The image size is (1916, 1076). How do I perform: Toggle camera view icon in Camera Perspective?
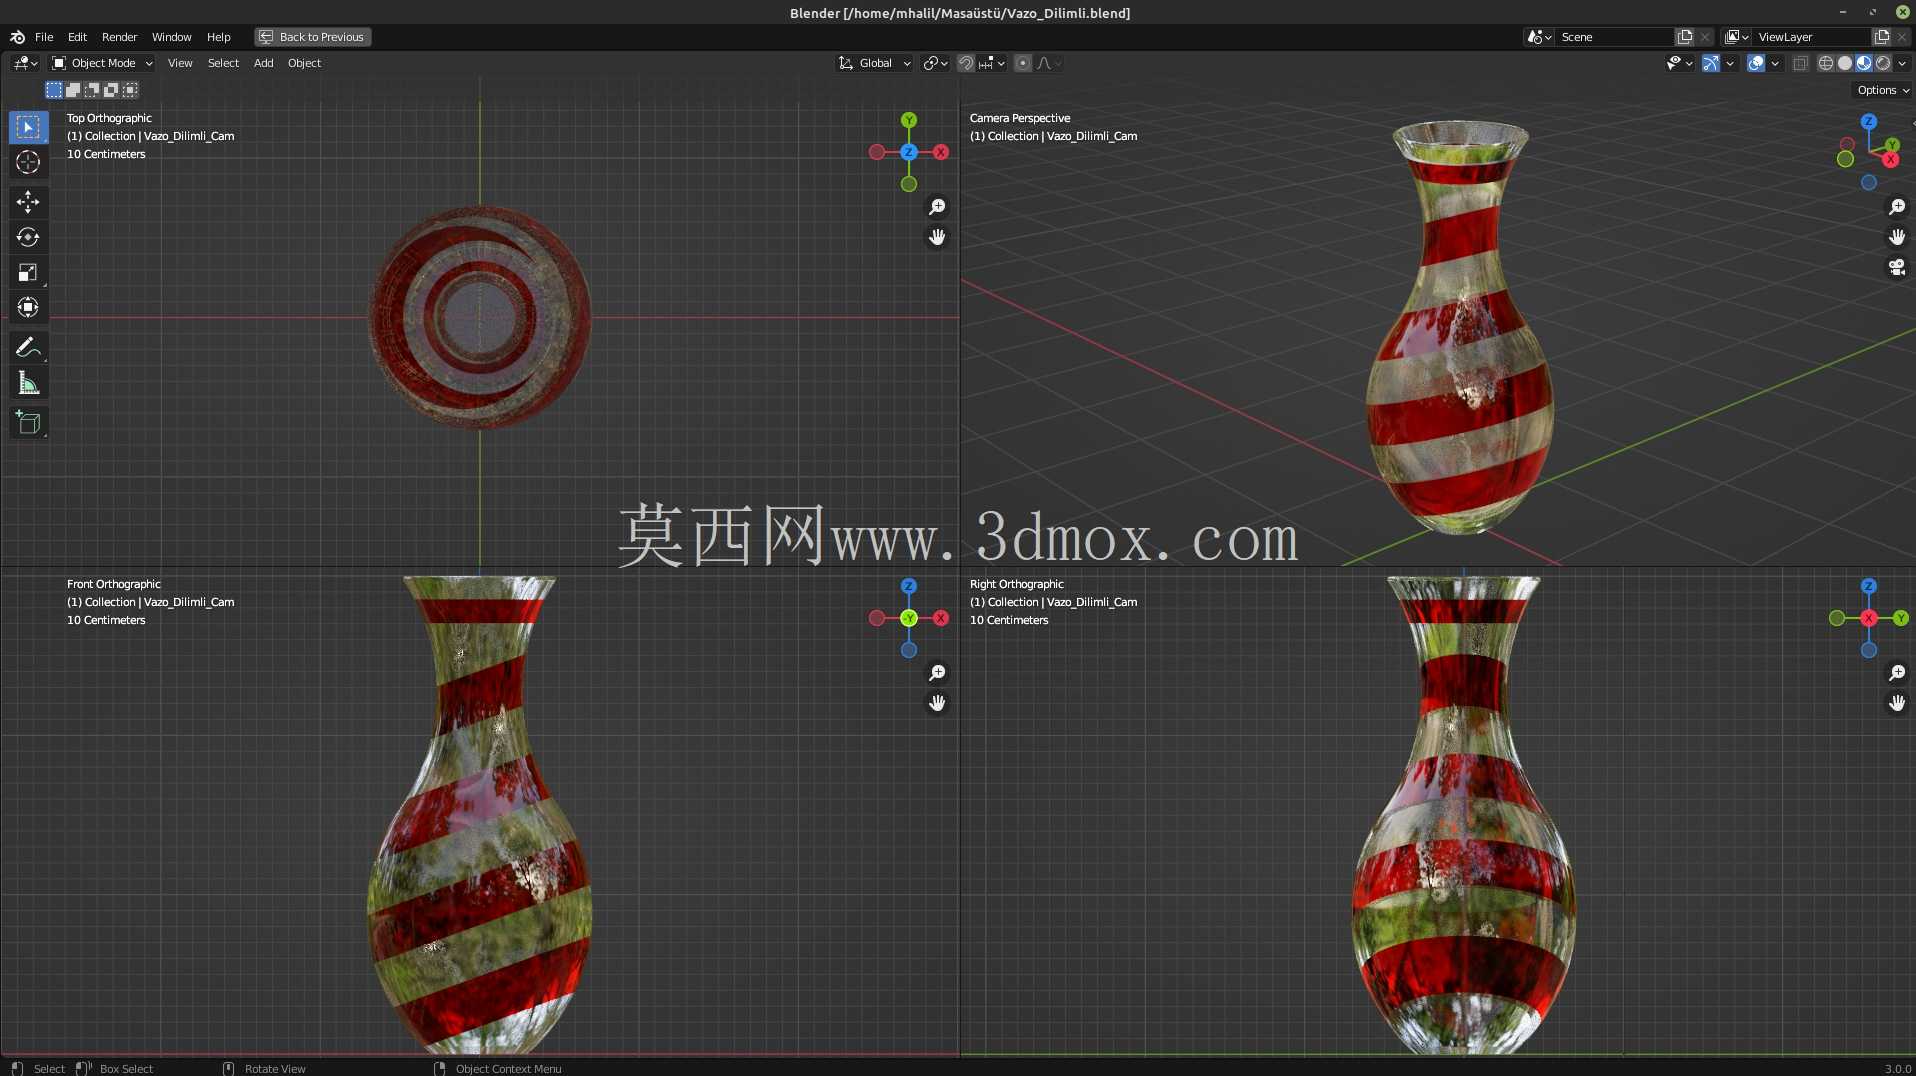(x=1897, y=267)
